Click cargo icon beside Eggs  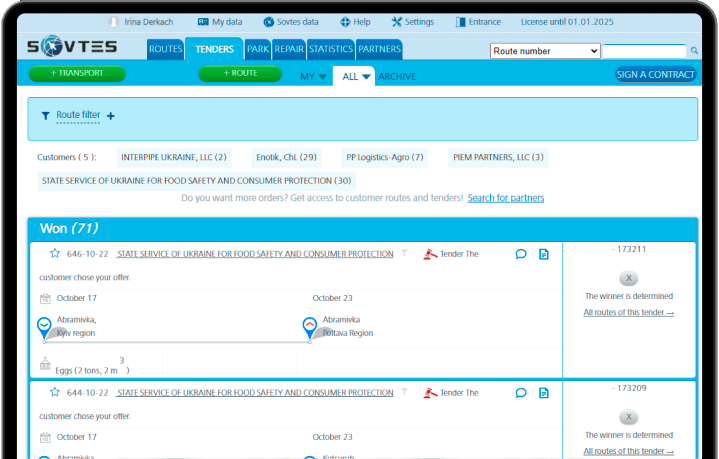(x=45, y=364)
